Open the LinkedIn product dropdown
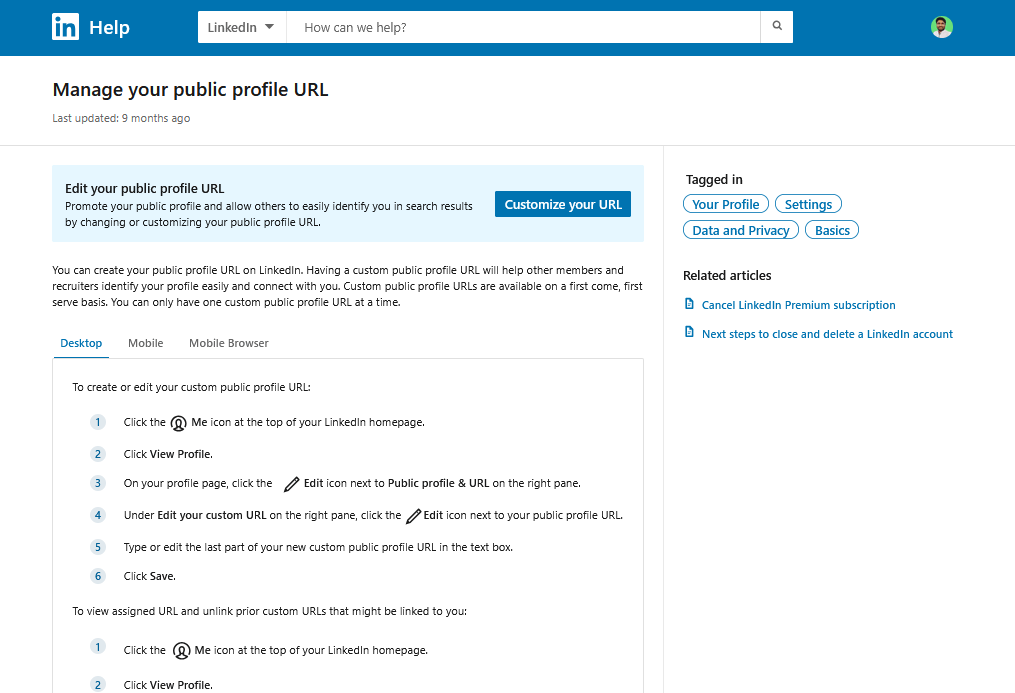 (241, 27)
